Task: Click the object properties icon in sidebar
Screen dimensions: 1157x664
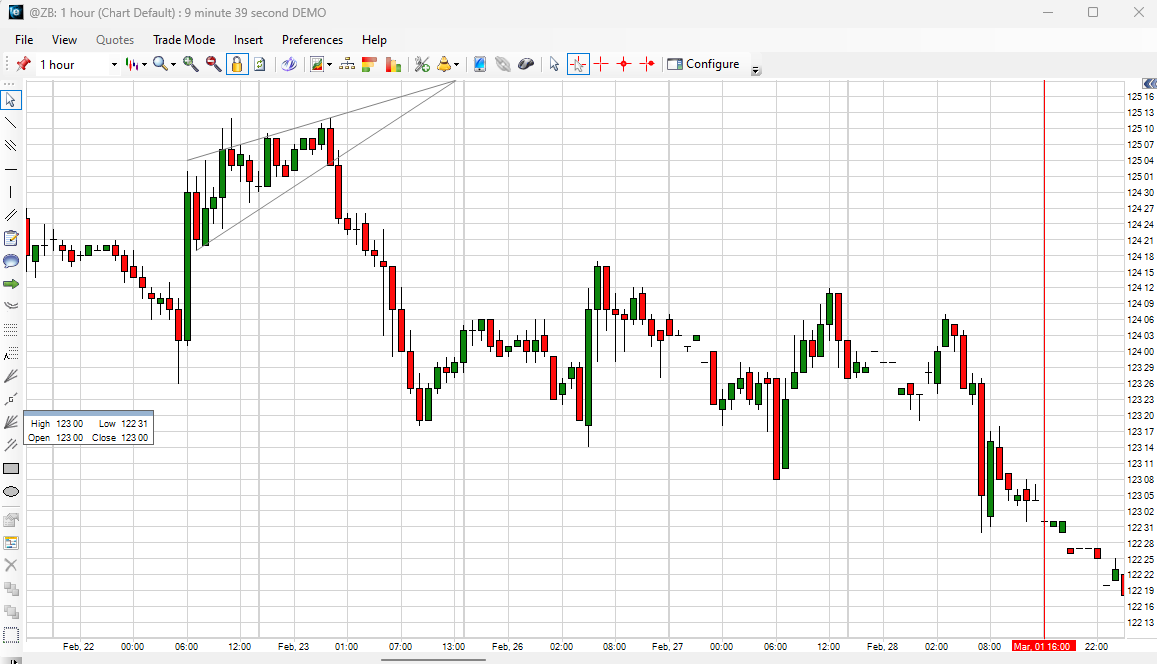Action: click(11, 519)
